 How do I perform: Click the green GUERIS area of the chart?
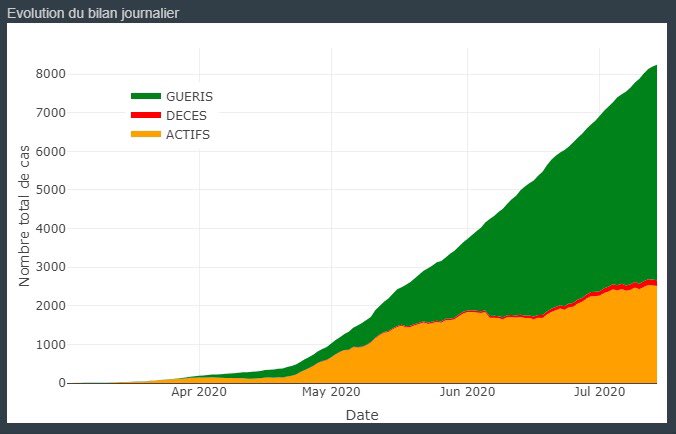tap(560, 224)
